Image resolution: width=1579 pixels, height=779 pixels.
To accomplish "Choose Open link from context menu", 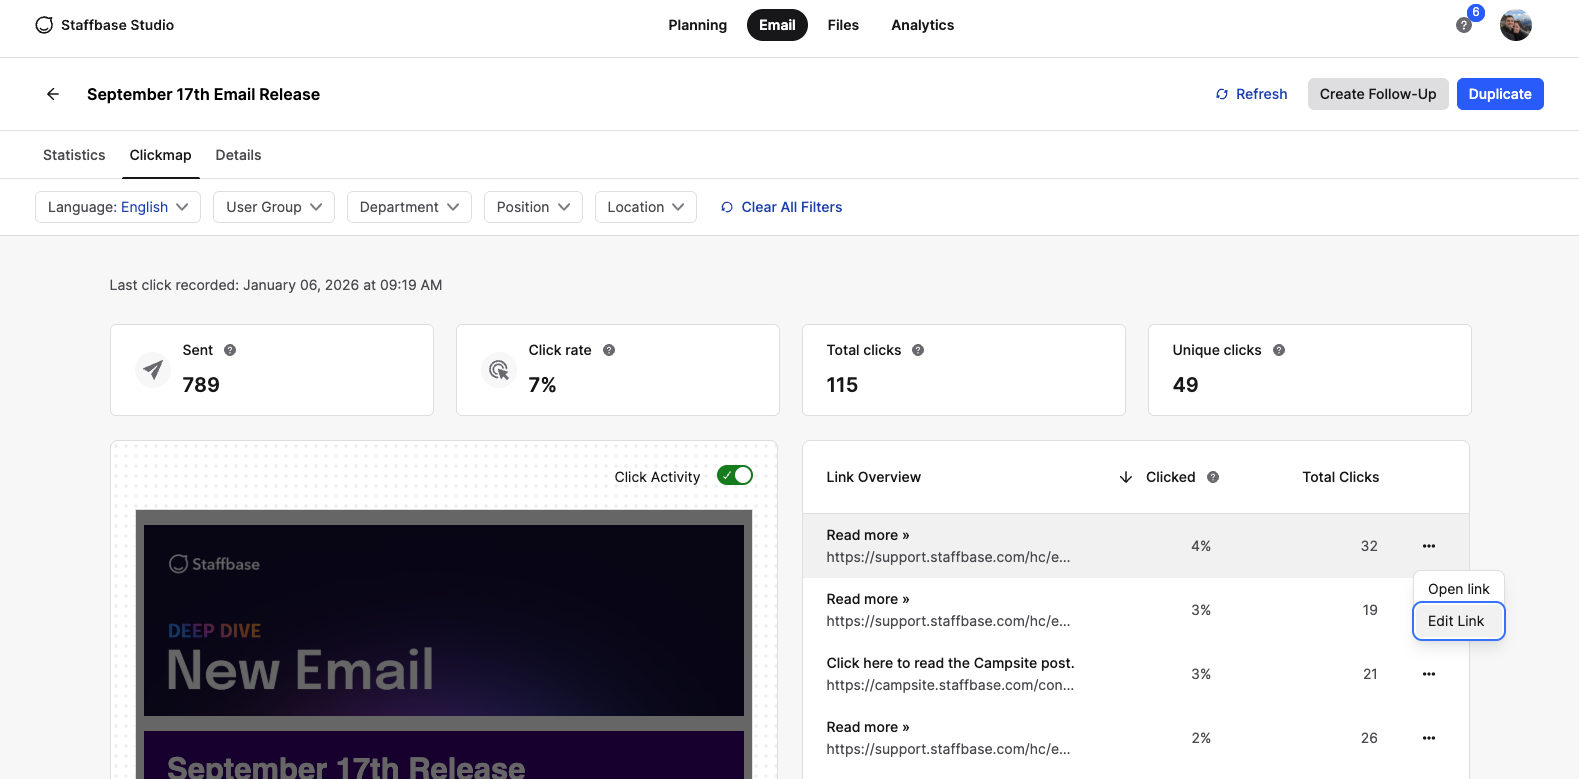I will [1459, 589].
